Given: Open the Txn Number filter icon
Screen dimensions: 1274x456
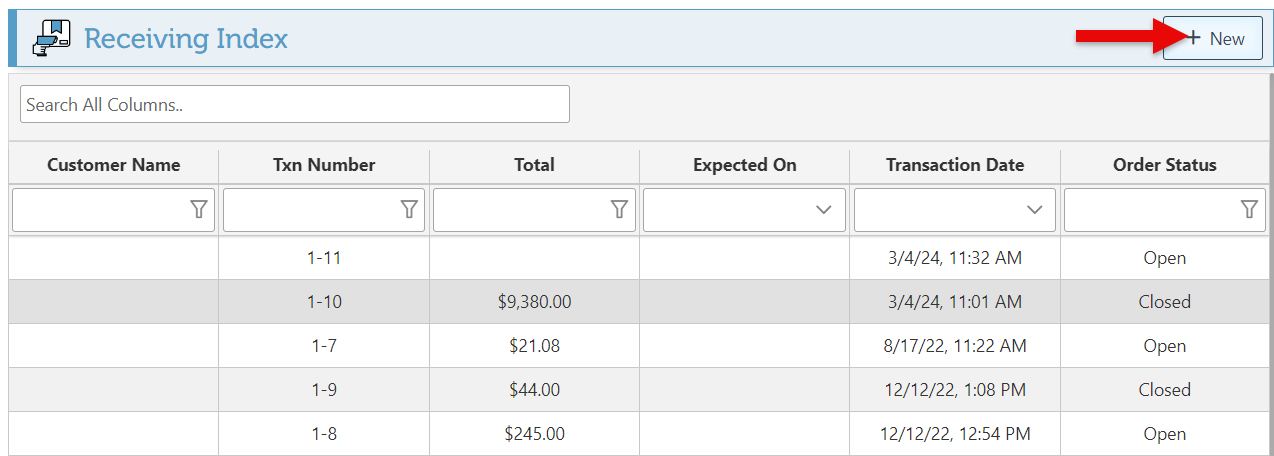Looking at the screenshot, I should coord(409,209).
